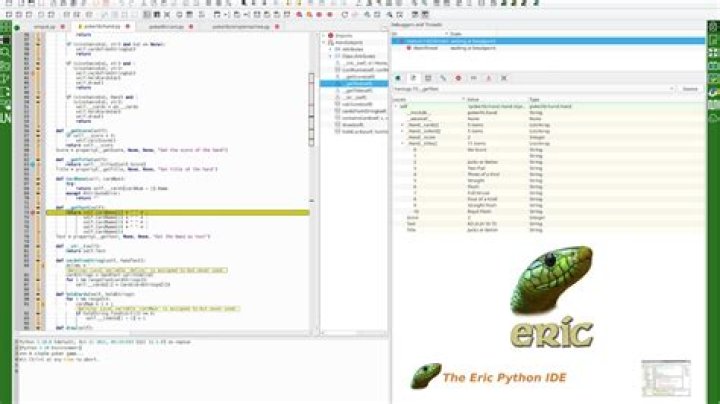The width and height of the screenshot is (720, 404).
Task: Open the stack frame combo box dropdown arrow
Action: click(671, 89)
